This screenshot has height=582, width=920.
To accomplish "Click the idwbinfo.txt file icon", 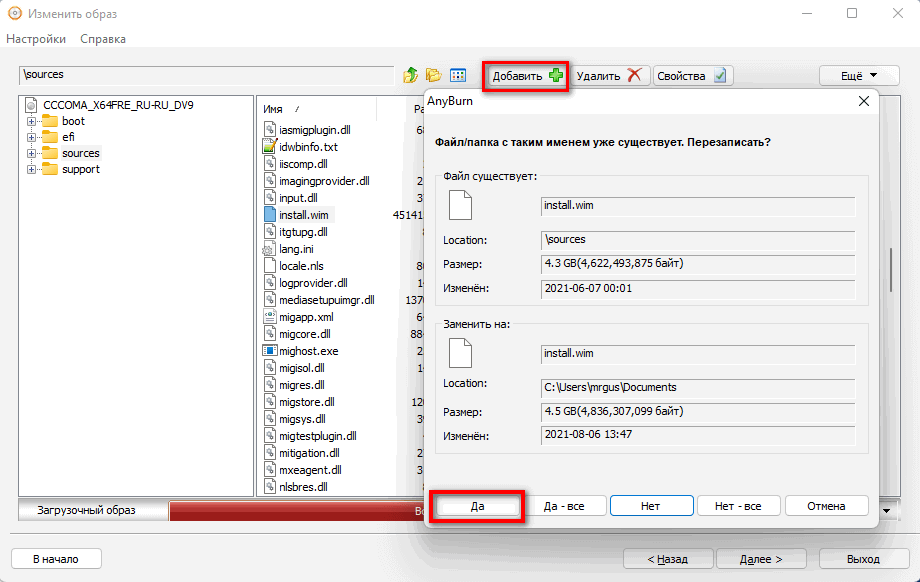I will pos(269,146).
